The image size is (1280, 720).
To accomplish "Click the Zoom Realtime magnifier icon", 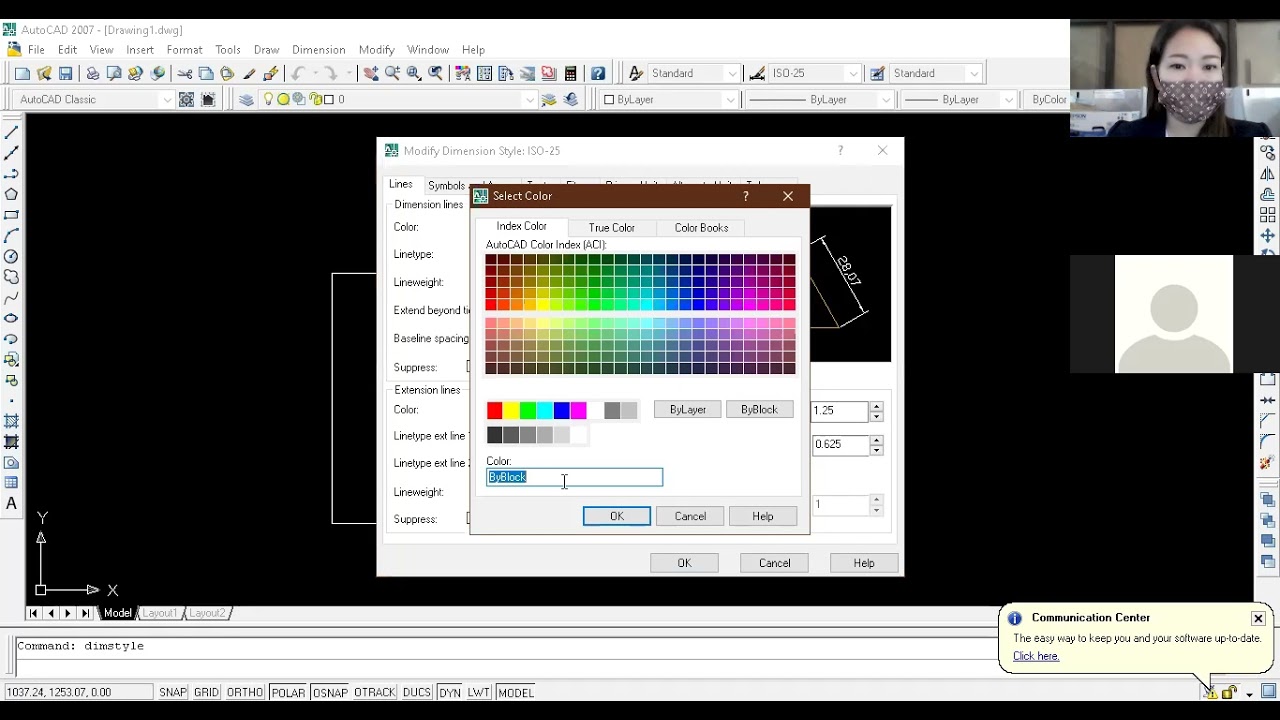I will coord(392,73).
